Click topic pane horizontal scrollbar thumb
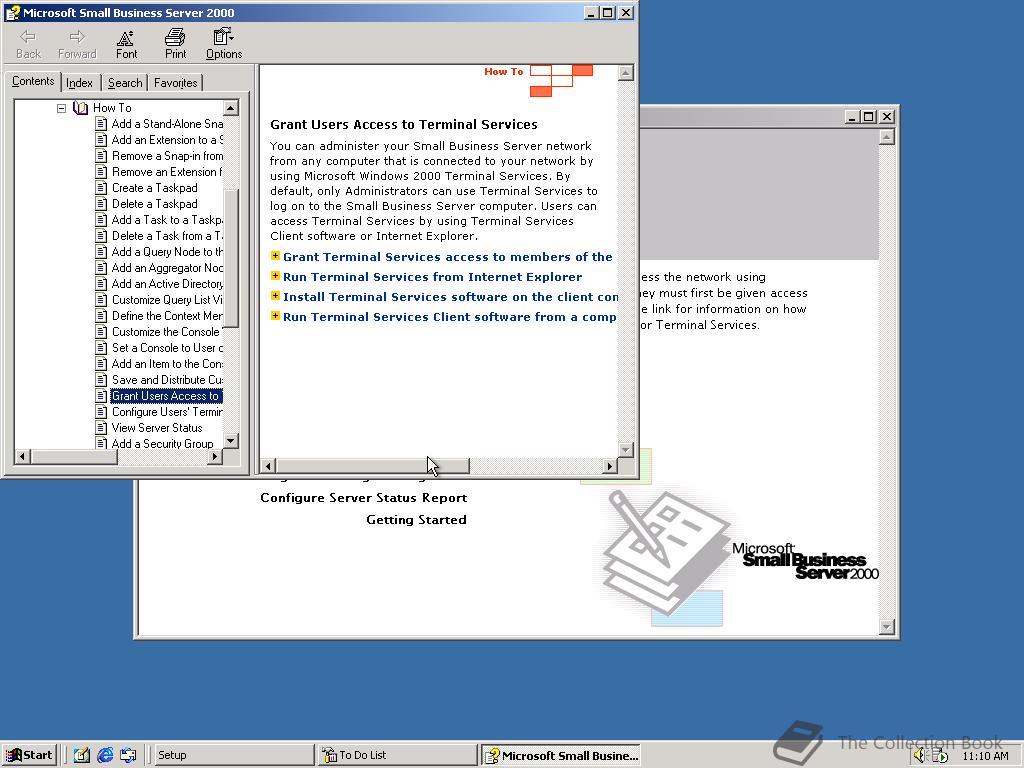 372,466
